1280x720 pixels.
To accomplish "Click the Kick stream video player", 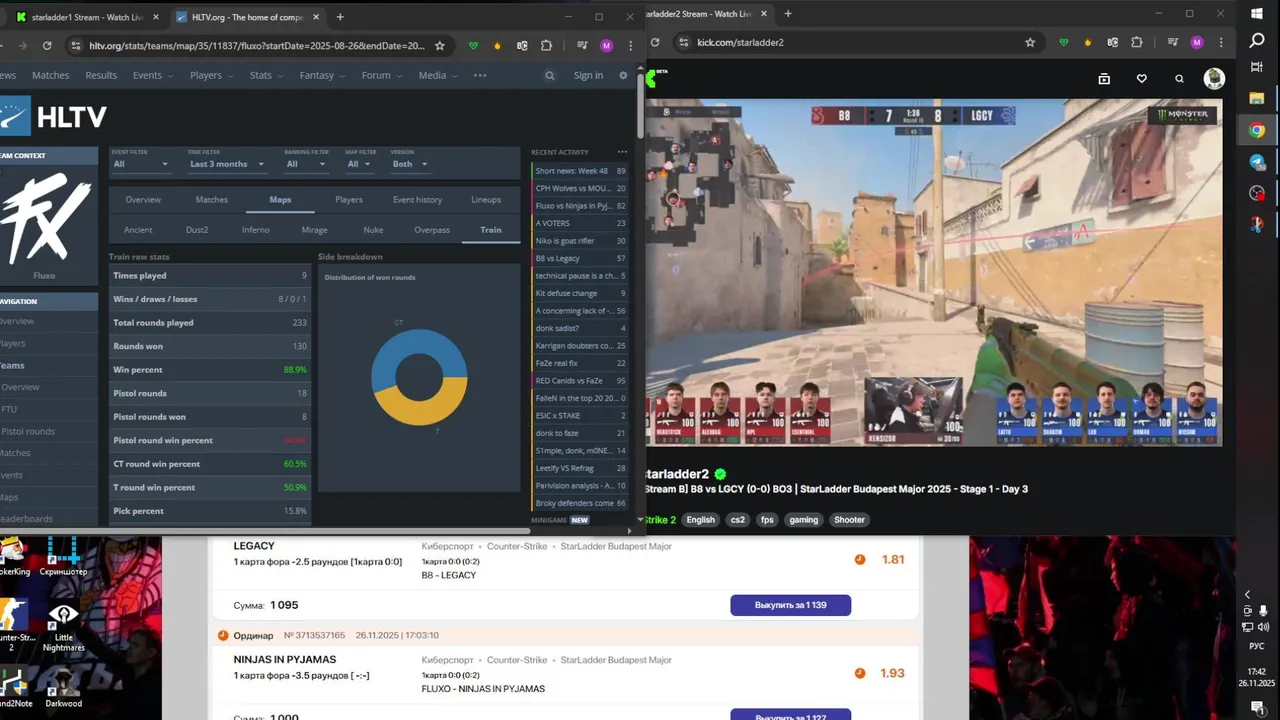I will [934, 272].
